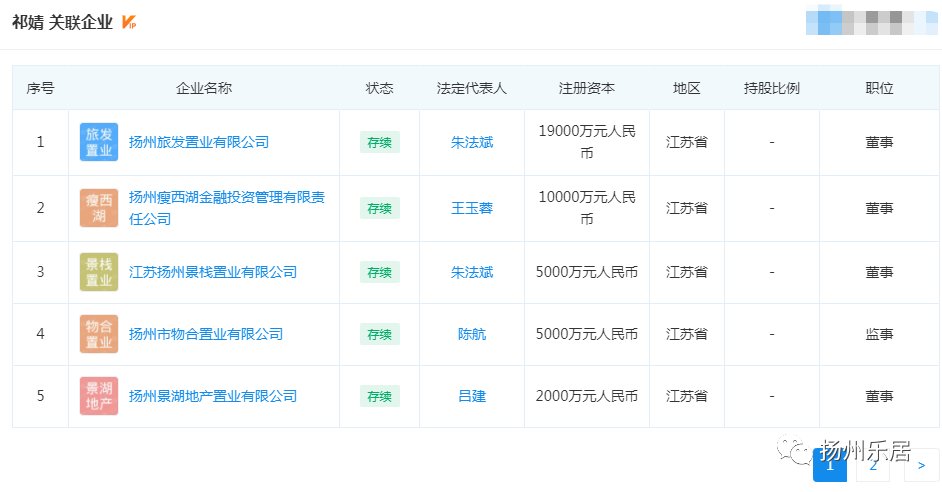Go to page 2 of results

pos(872,465)
